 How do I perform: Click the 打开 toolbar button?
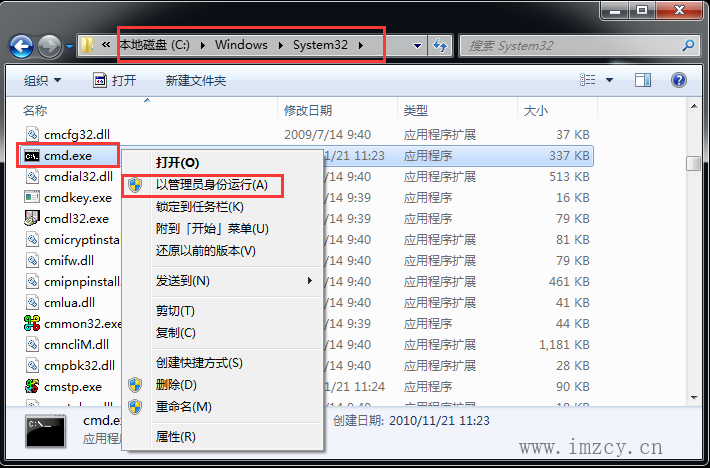(114, 80)
